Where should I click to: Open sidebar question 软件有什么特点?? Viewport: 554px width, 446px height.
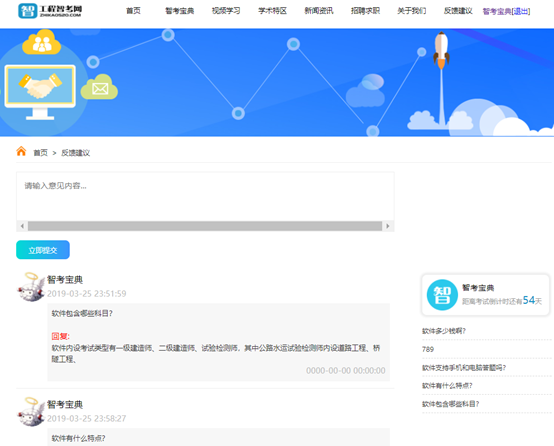click(447, 386)
